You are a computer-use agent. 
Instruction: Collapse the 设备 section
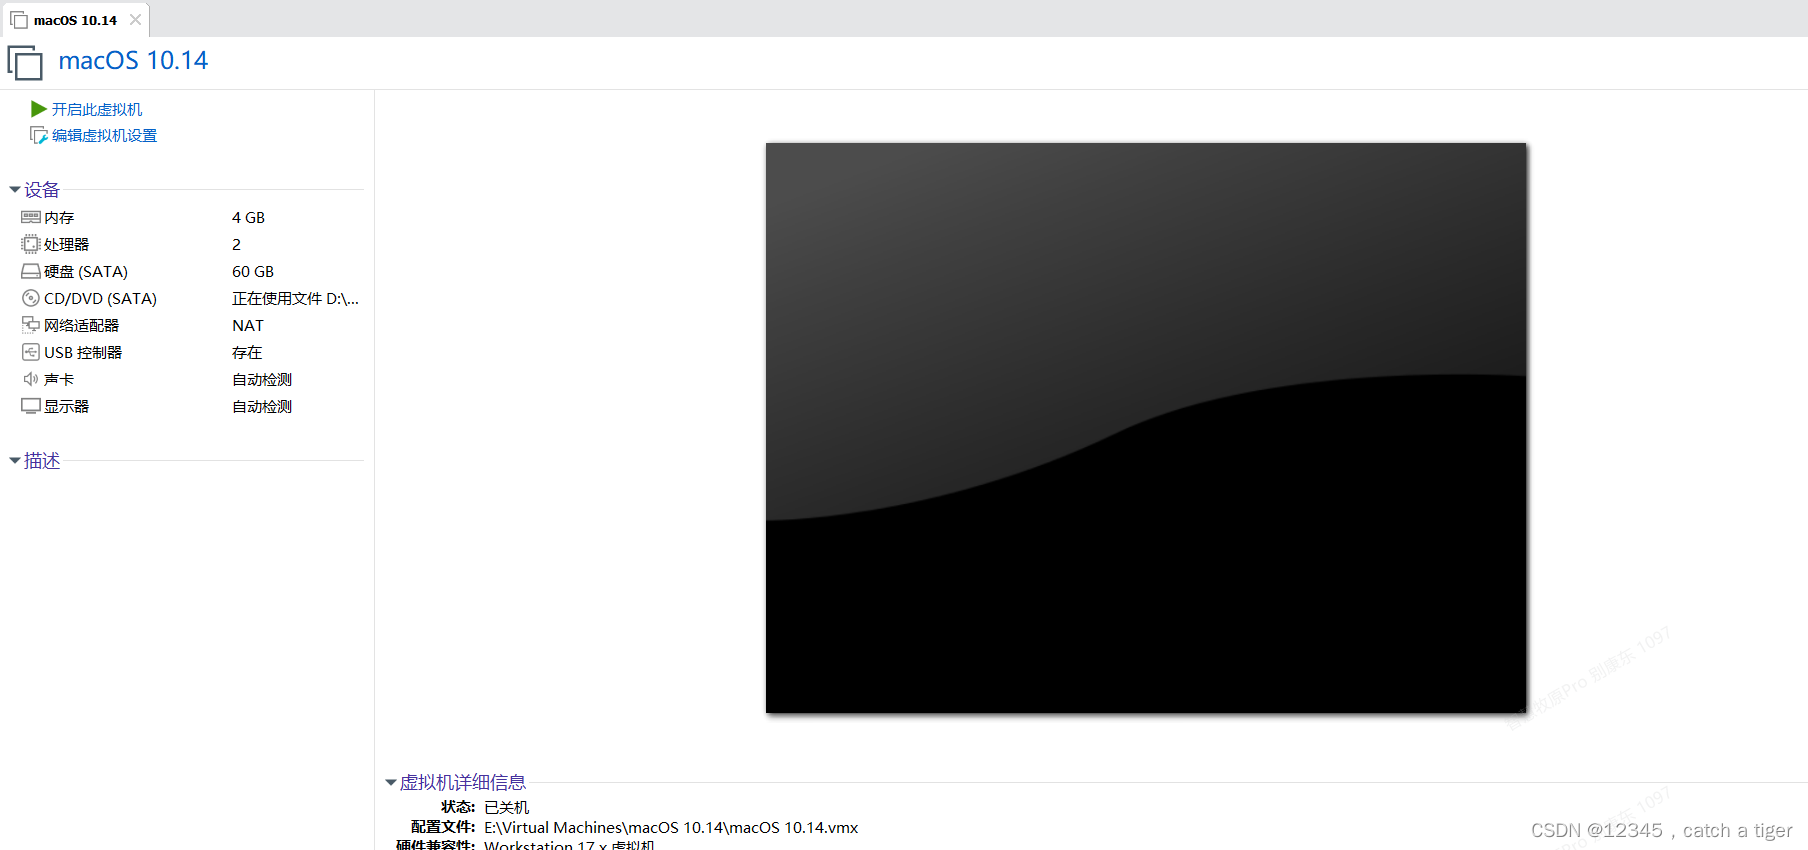[x=15, y=189]
